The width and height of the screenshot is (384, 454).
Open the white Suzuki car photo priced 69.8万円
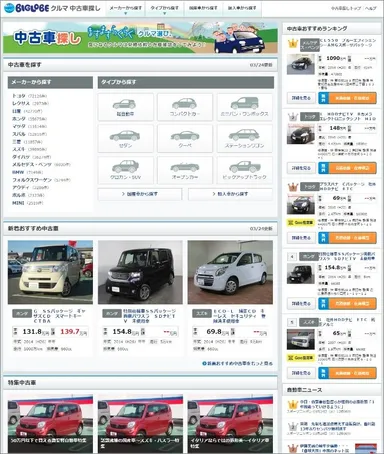click(x=230, y=272)
